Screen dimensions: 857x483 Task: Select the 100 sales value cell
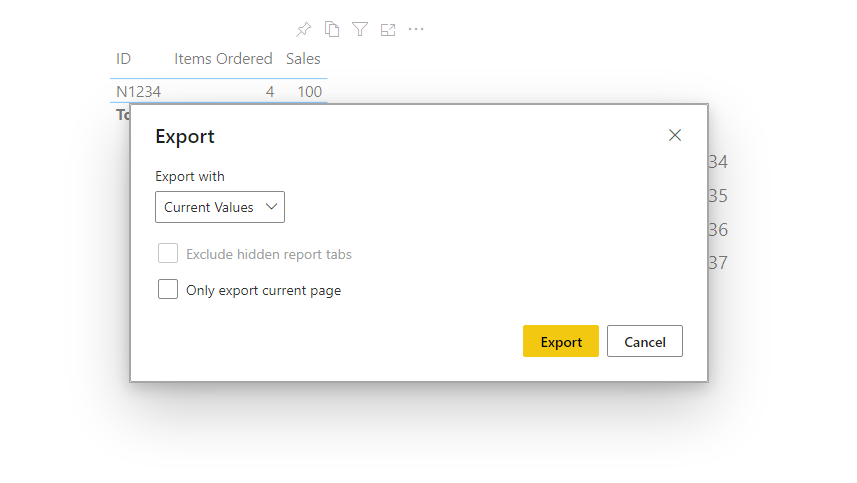pos(309,92)
